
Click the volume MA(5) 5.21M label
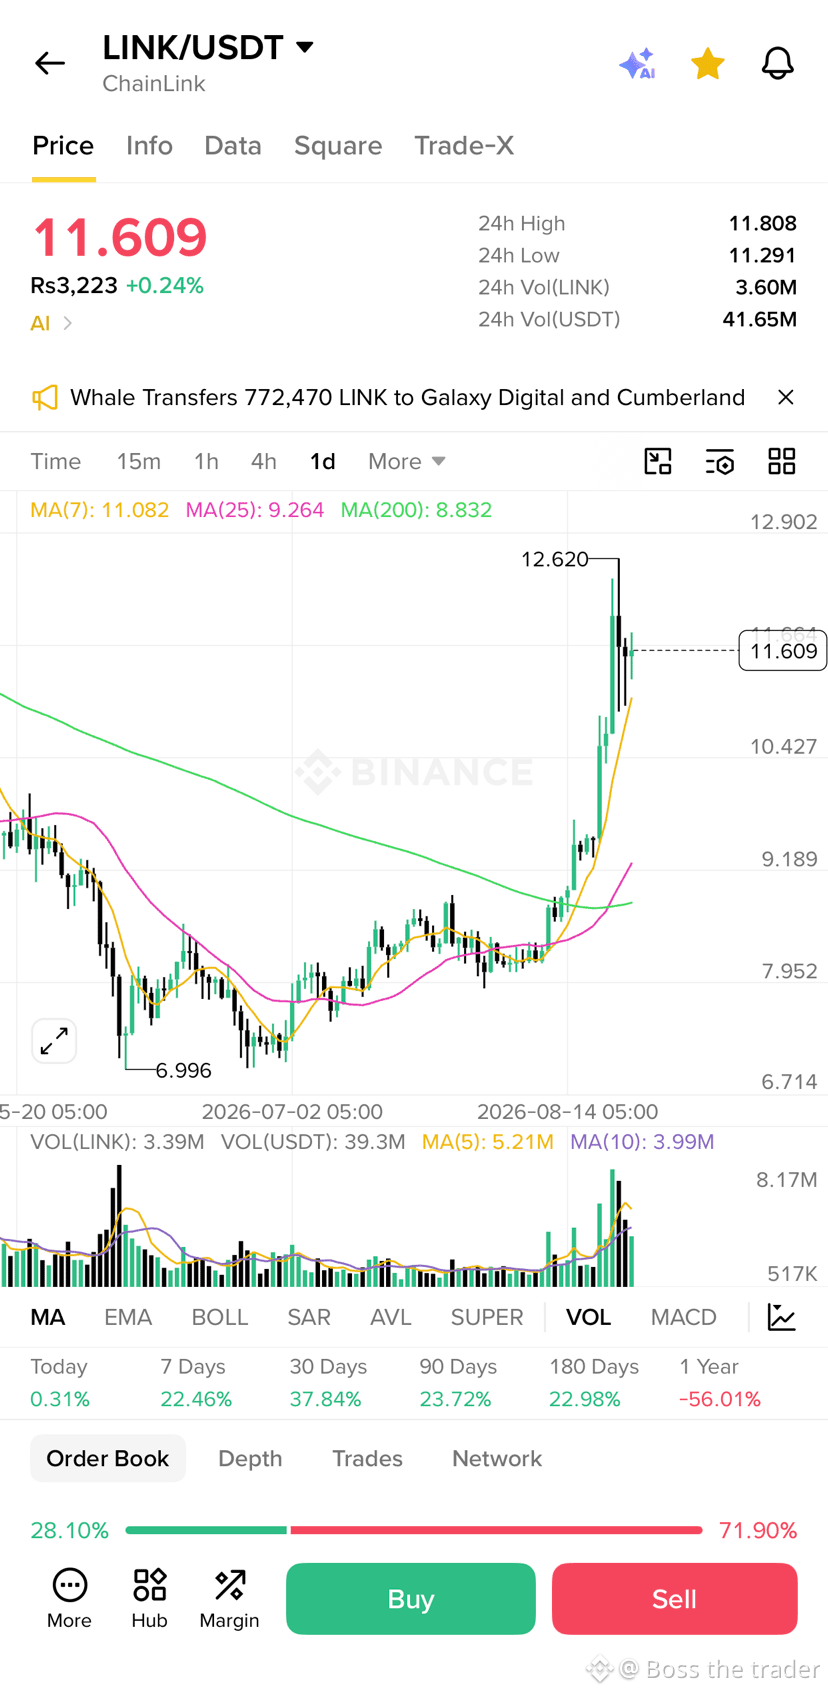(487, 1142)
